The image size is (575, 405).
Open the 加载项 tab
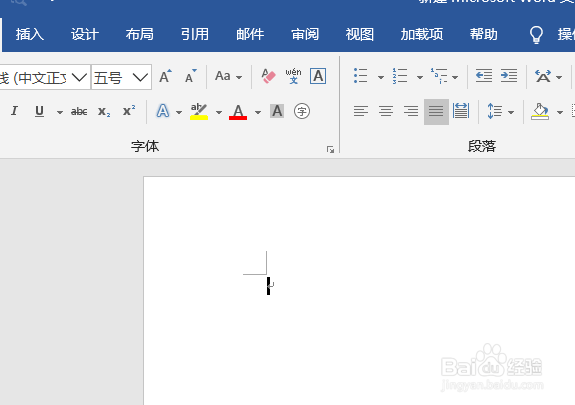click(x=422, y=34)
